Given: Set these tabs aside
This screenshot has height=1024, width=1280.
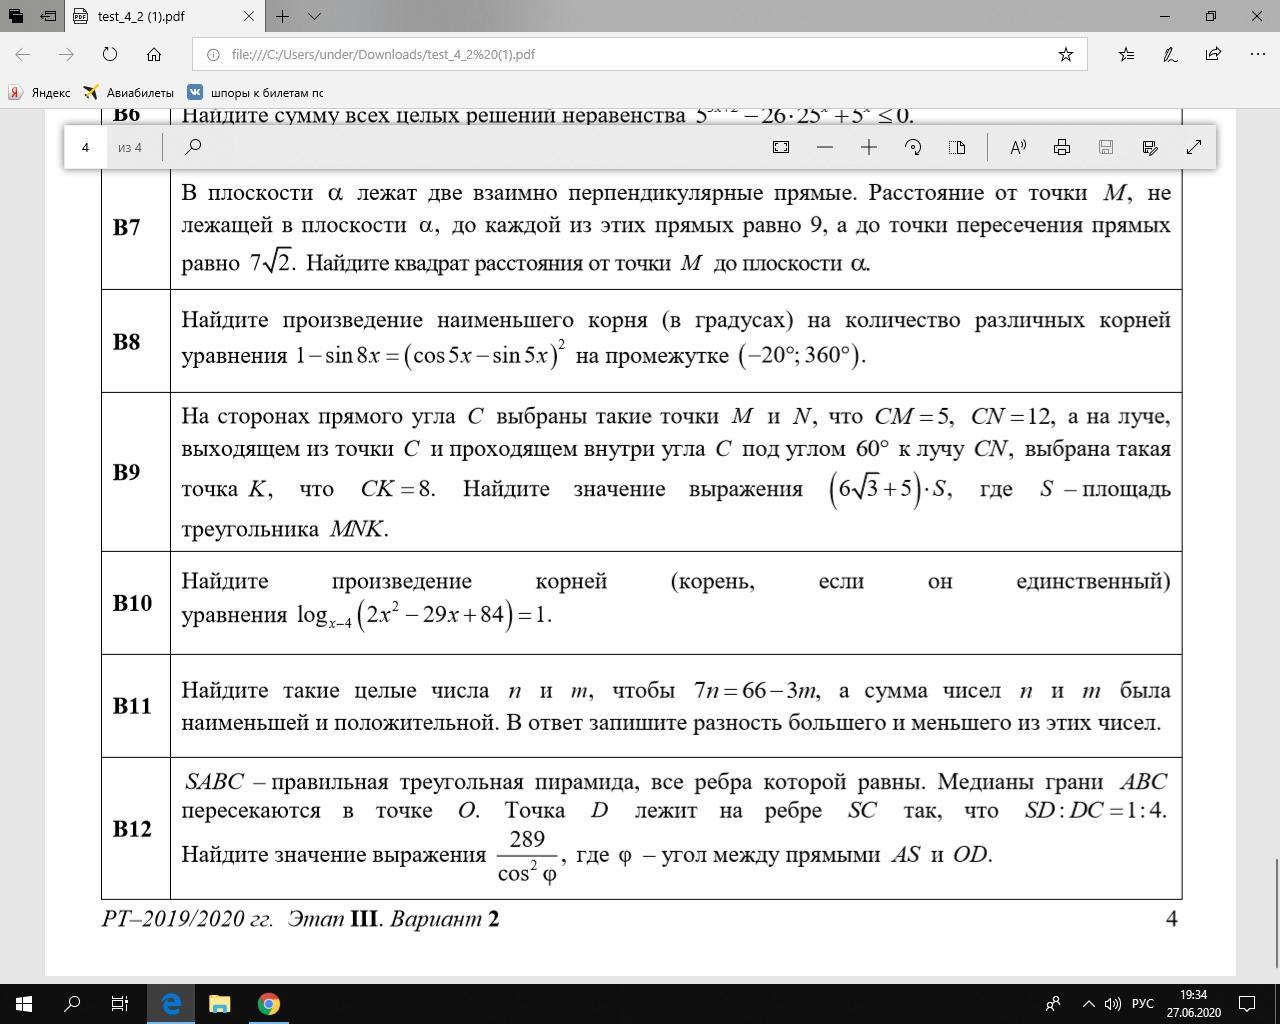Looking at the screenshot, I should tap(47, 16).
